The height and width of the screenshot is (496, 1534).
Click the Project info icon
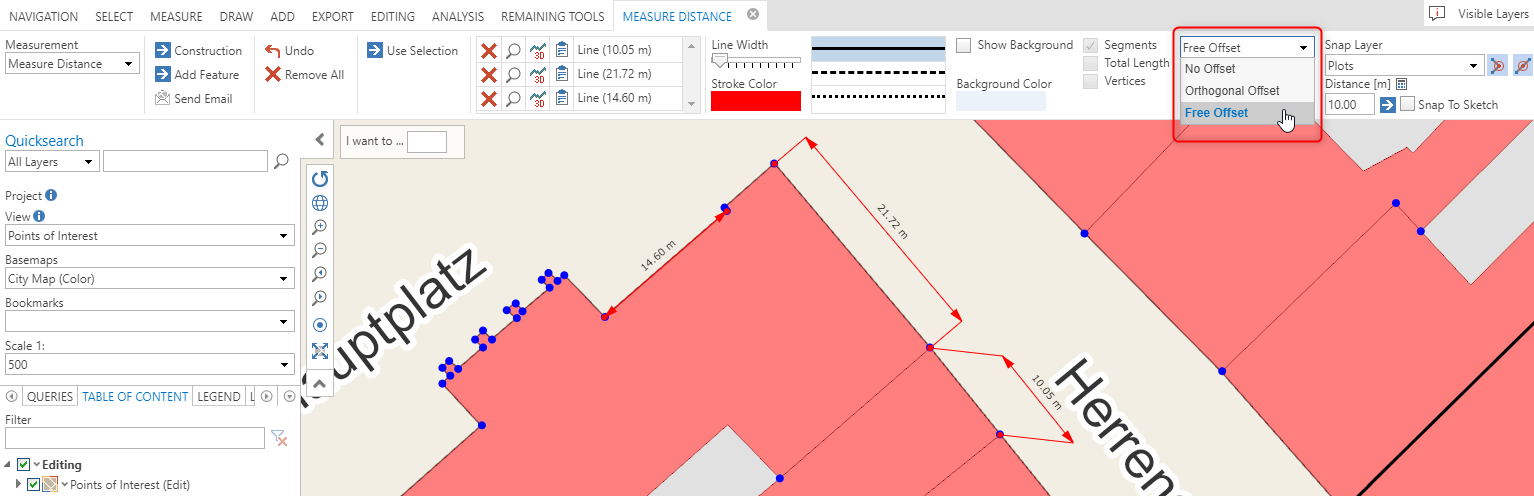pyautogui.click(x=51, y=196)
